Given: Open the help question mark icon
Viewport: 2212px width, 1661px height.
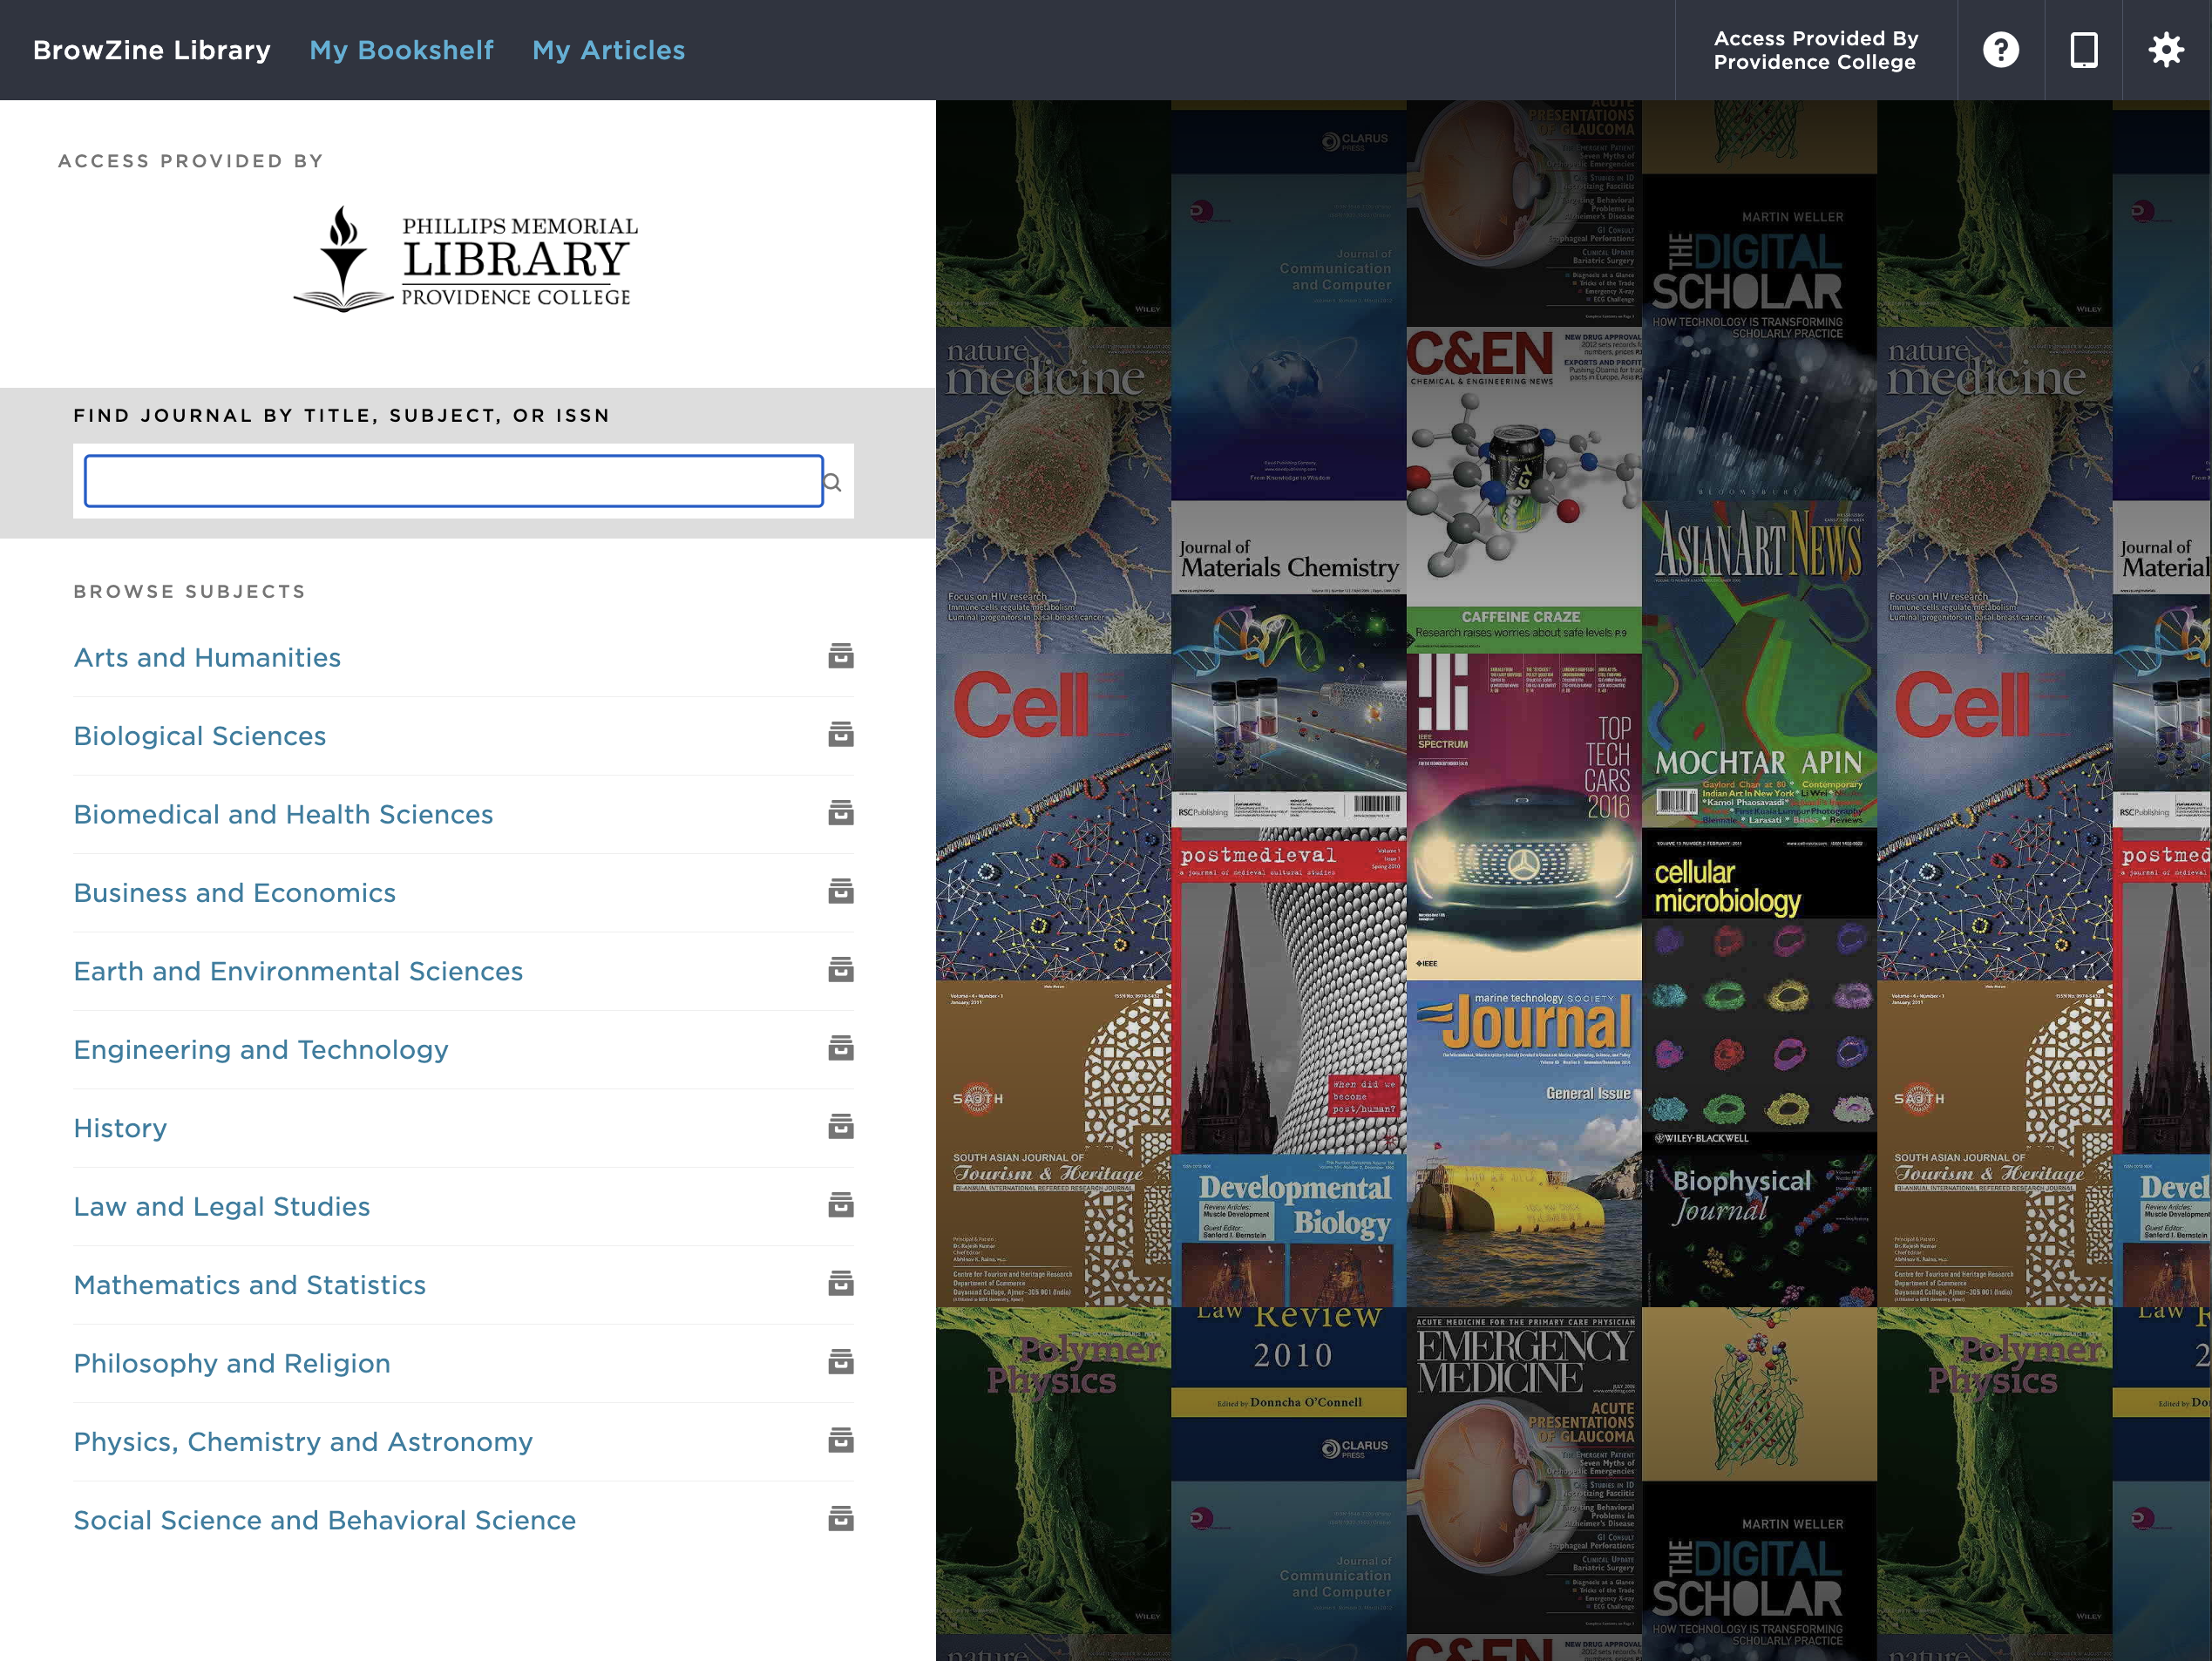Looking at the screenshot, I should (x=2000, y=49).
